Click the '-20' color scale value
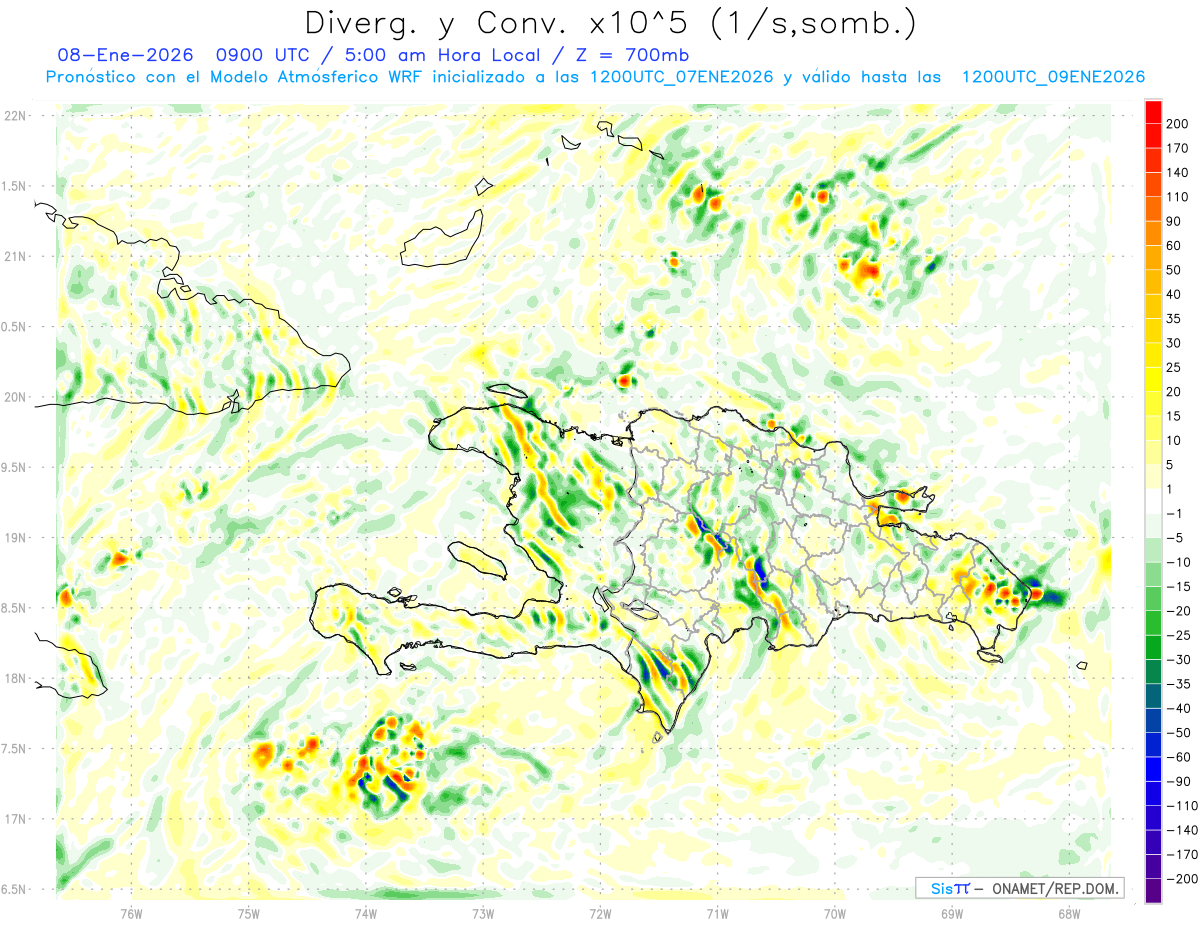Screen dimensions: 1200x927 (1180, 612)
